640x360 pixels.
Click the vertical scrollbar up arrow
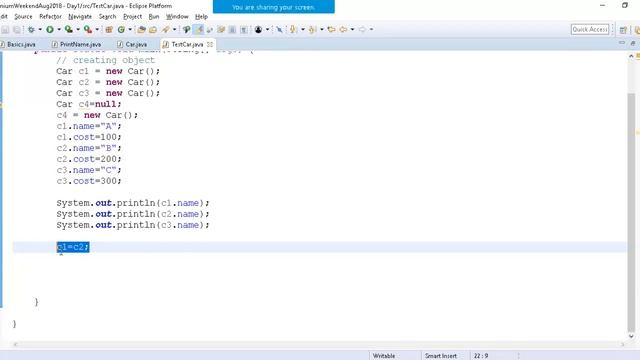coord(631,56)
